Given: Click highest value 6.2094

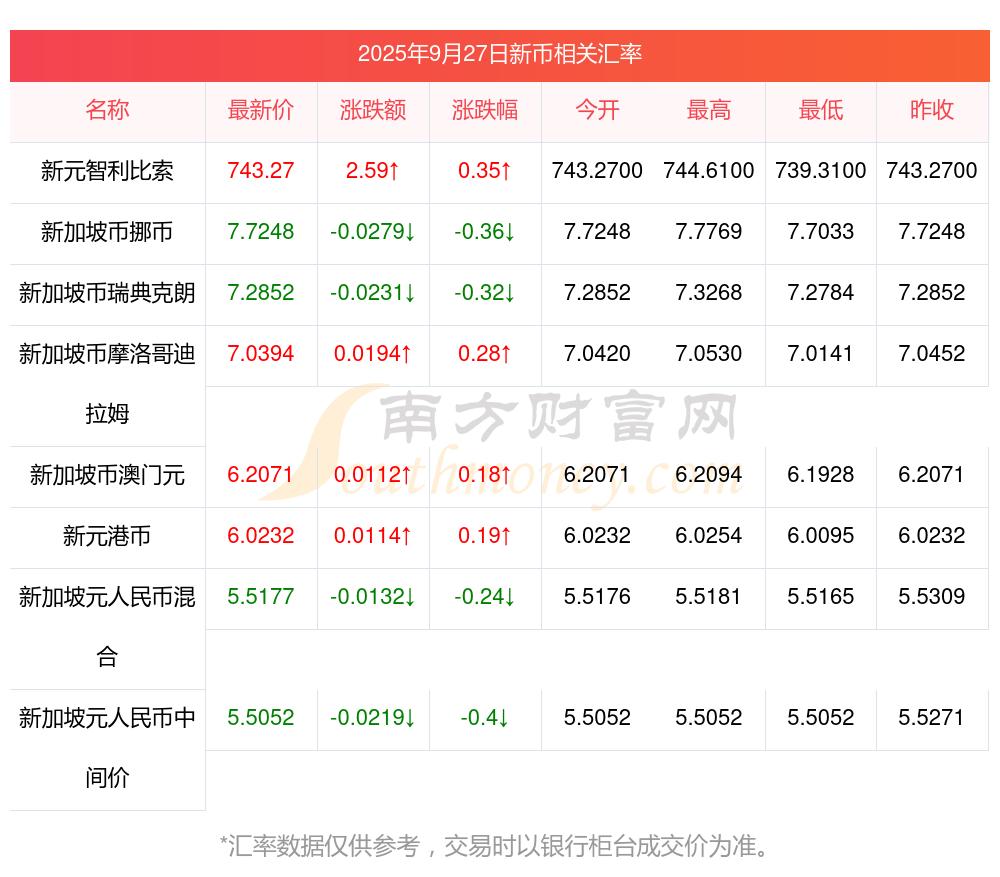Looking at the screenshot, I should [709, 475].
